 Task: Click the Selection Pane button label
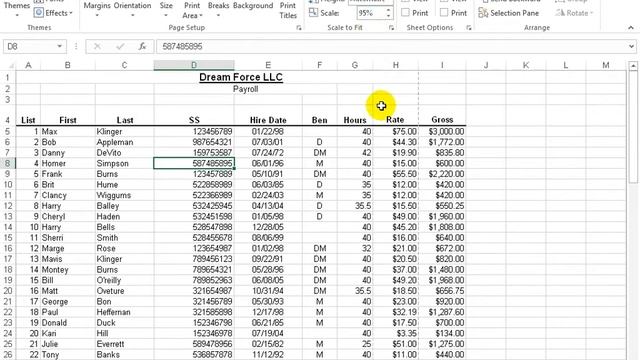pos(514,13)
